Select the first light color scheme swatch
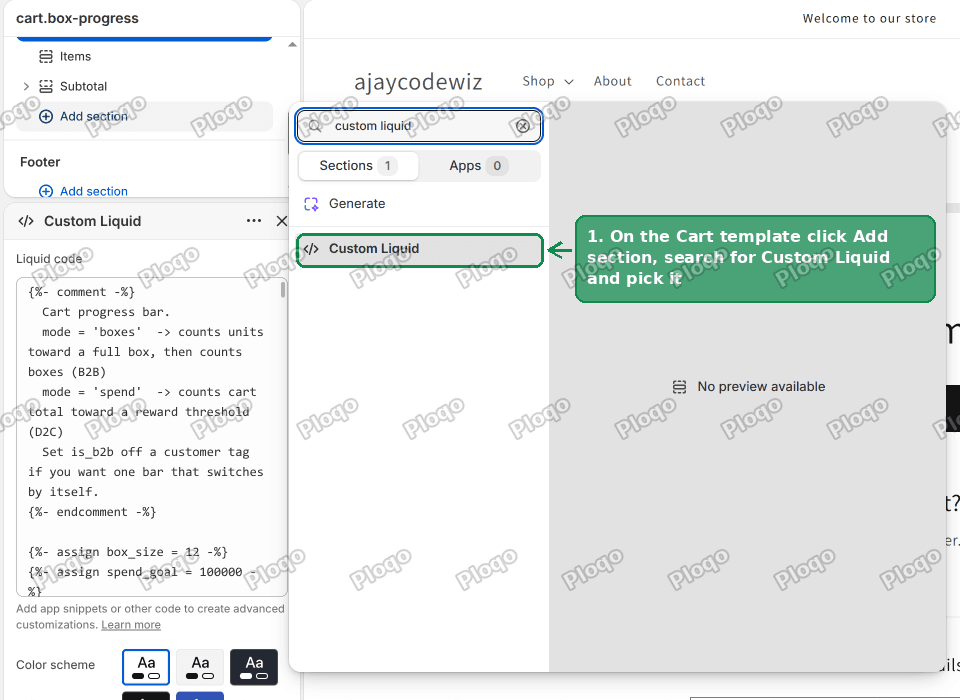This screenshot has width=960, height=700. (x=146, y=667)
